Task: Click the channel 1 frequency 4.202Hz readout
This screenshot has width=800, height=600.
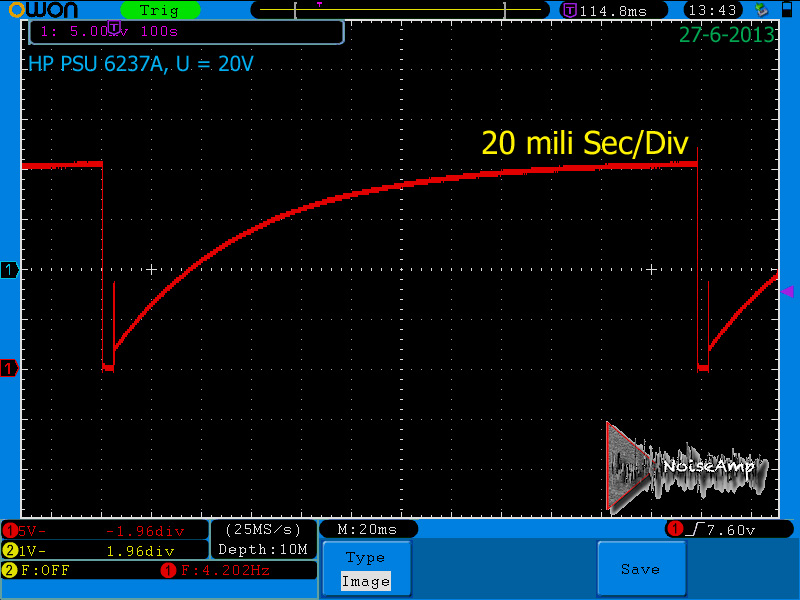Action: [x=216, y=570]
